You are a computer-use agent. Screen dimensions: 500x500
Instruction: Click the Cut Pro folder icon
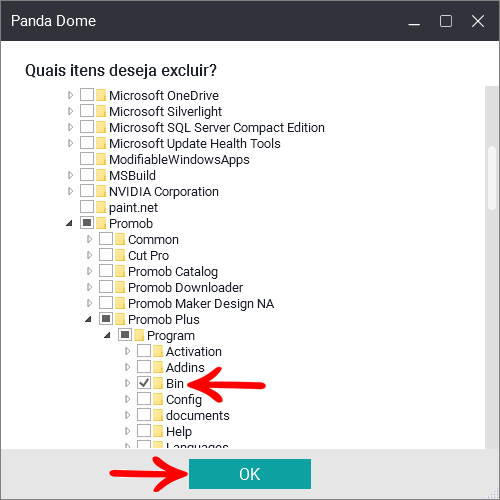point(120,255)
